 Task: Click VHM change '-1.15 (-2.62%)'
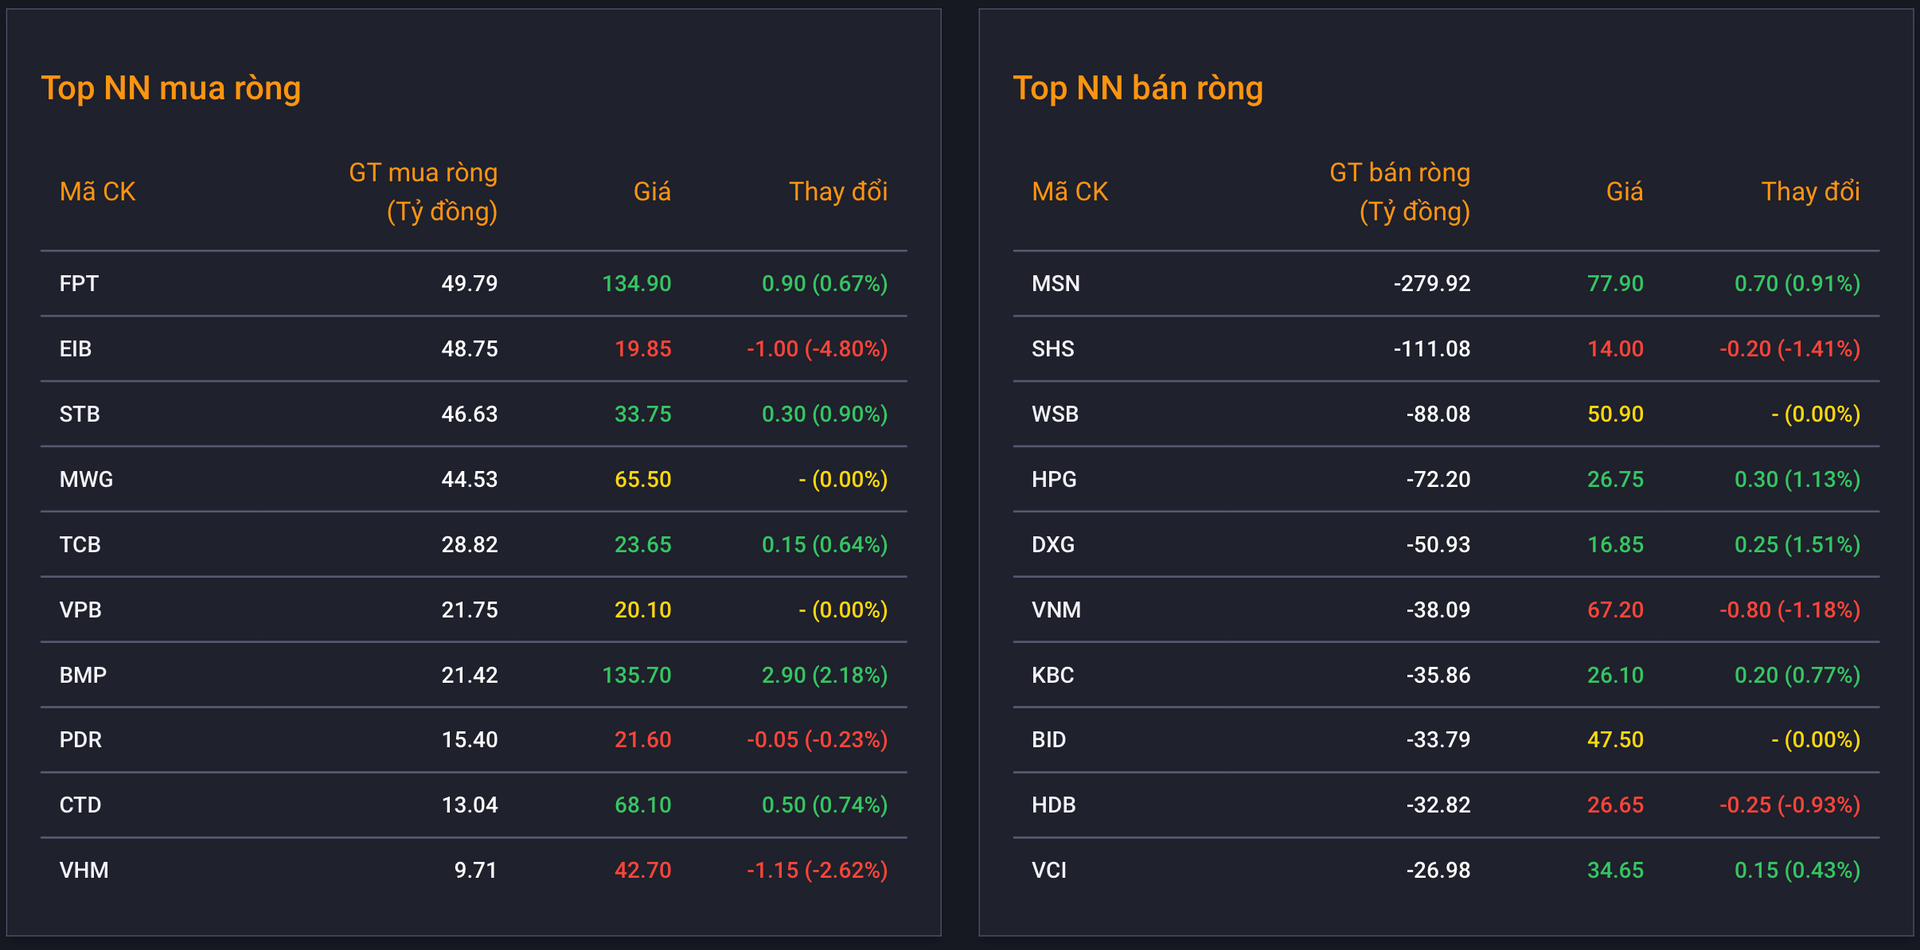pyautogui.click(x=817, y=870)
